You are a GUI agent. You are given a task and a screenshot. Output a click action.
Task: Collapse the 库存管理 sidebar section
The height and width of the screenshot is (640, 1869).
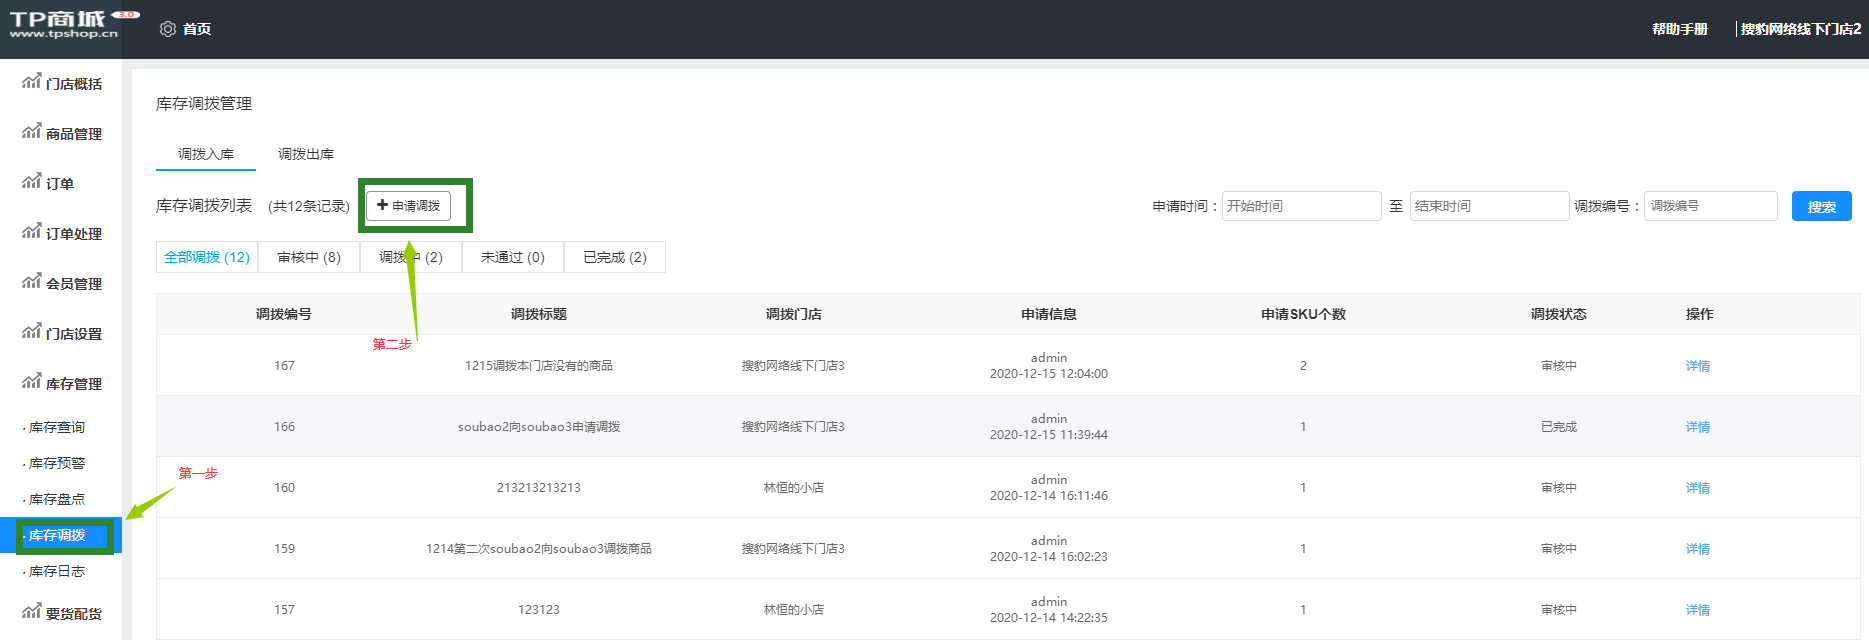click(x=73, y=384)
